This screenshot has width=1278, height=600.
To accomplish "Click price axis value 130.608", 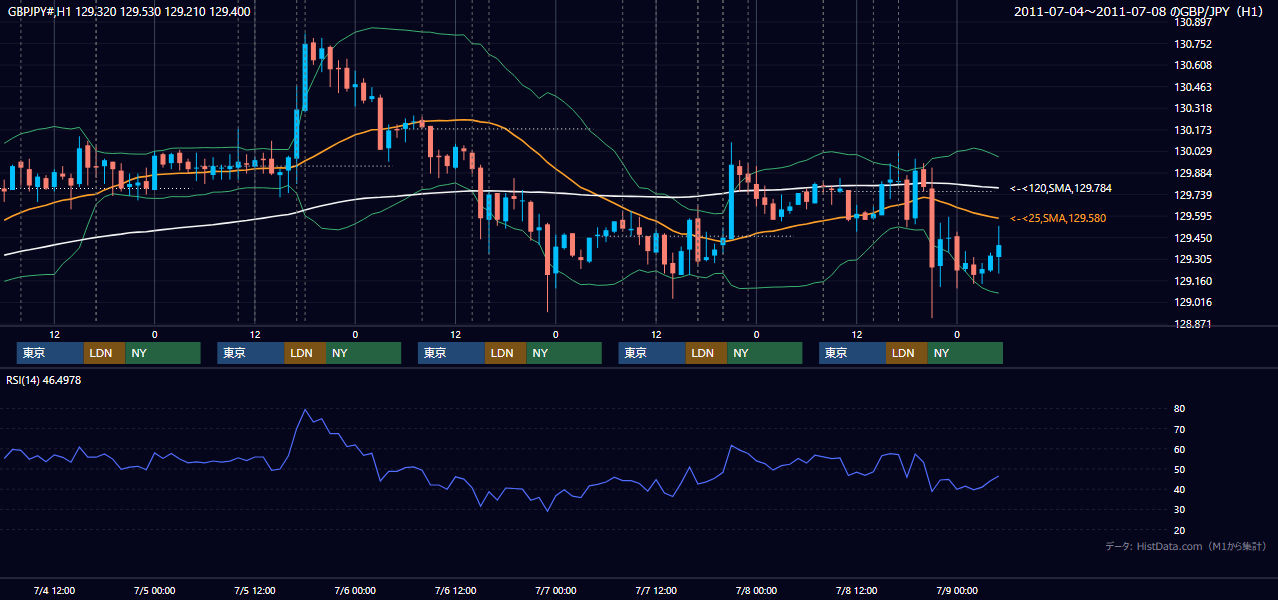I will point(1194,65).
